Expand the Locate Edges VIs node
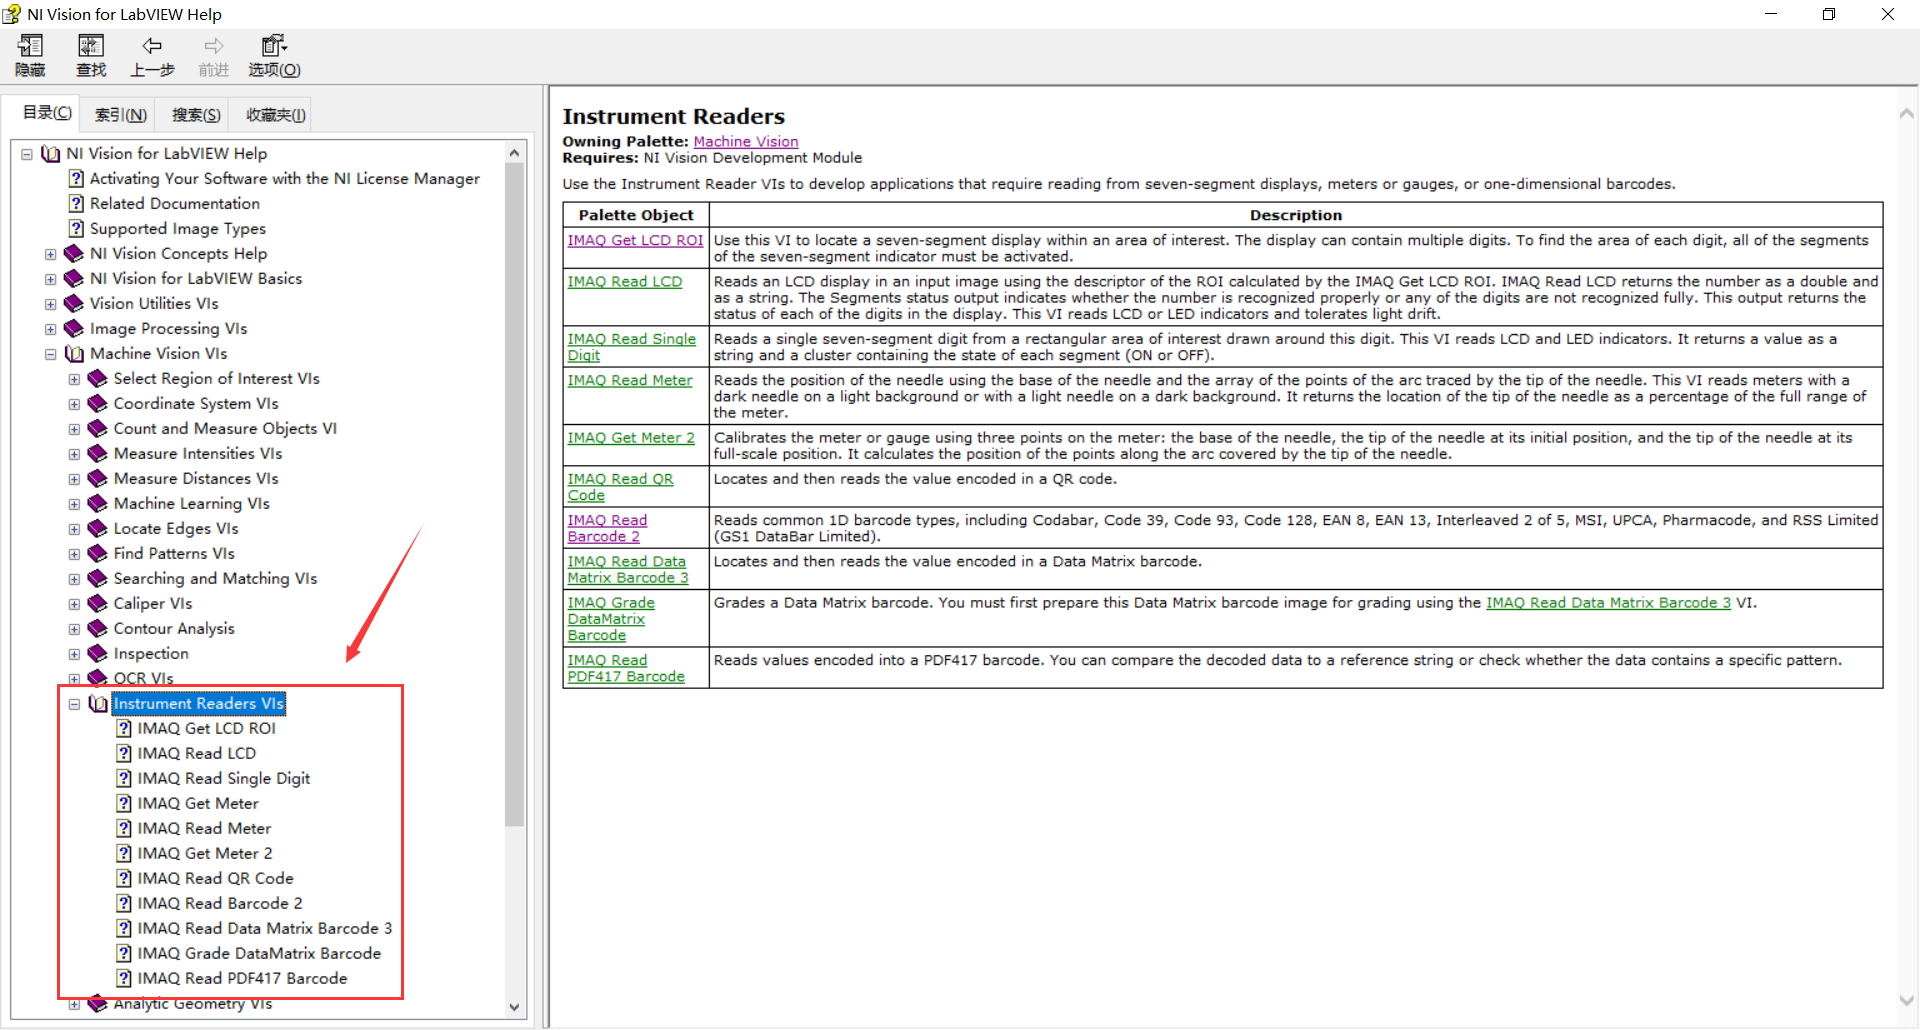This screenshot has height=1030, width=1920. 74,529
